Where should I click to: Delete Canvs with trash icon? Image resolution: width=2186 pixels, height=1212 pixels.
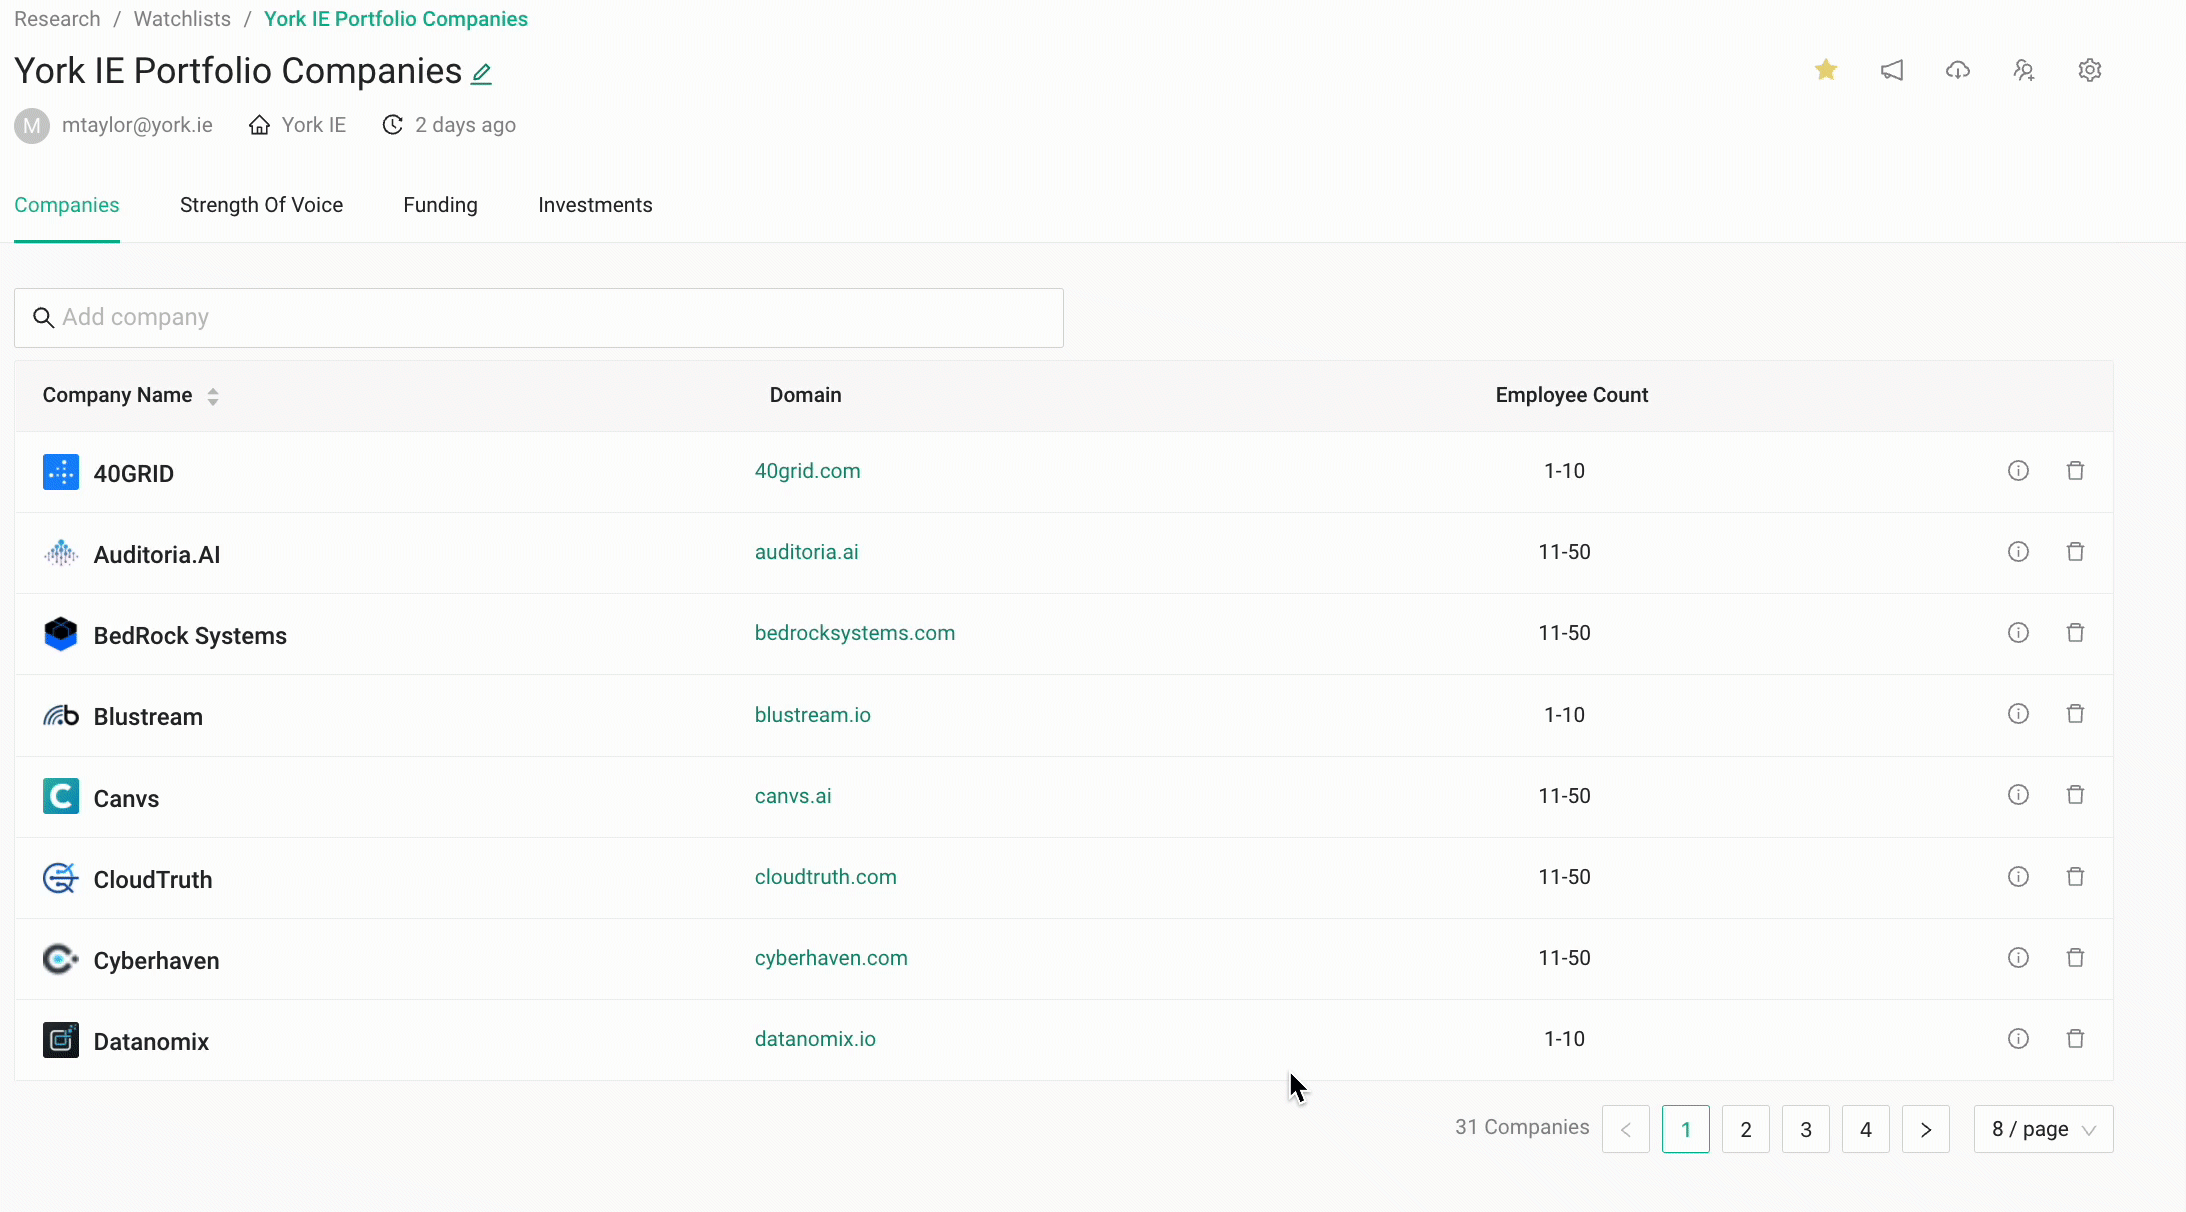(2075, 794)
